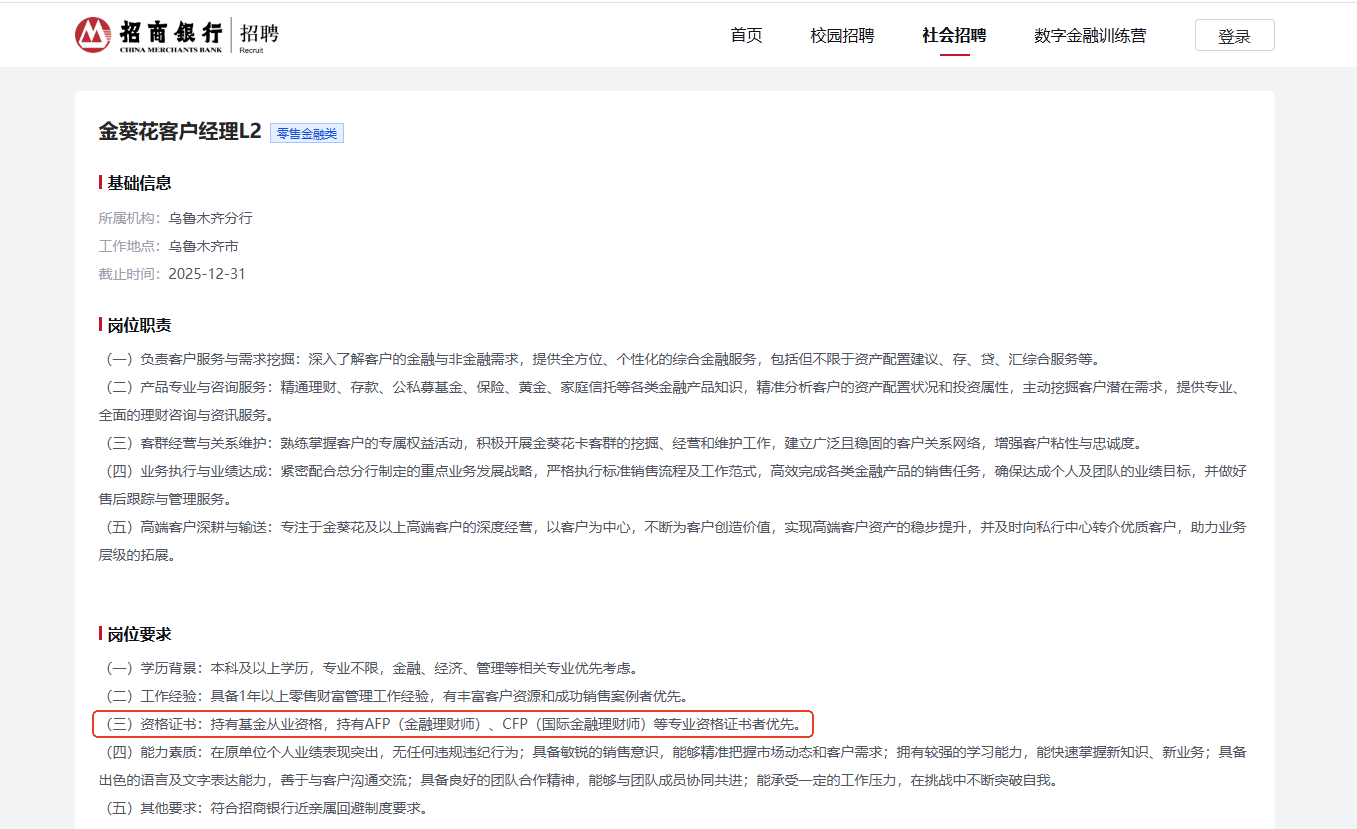Click the 岗位职责 section heading
This screenshot has width=1357, height=829.
click(139, 325)
